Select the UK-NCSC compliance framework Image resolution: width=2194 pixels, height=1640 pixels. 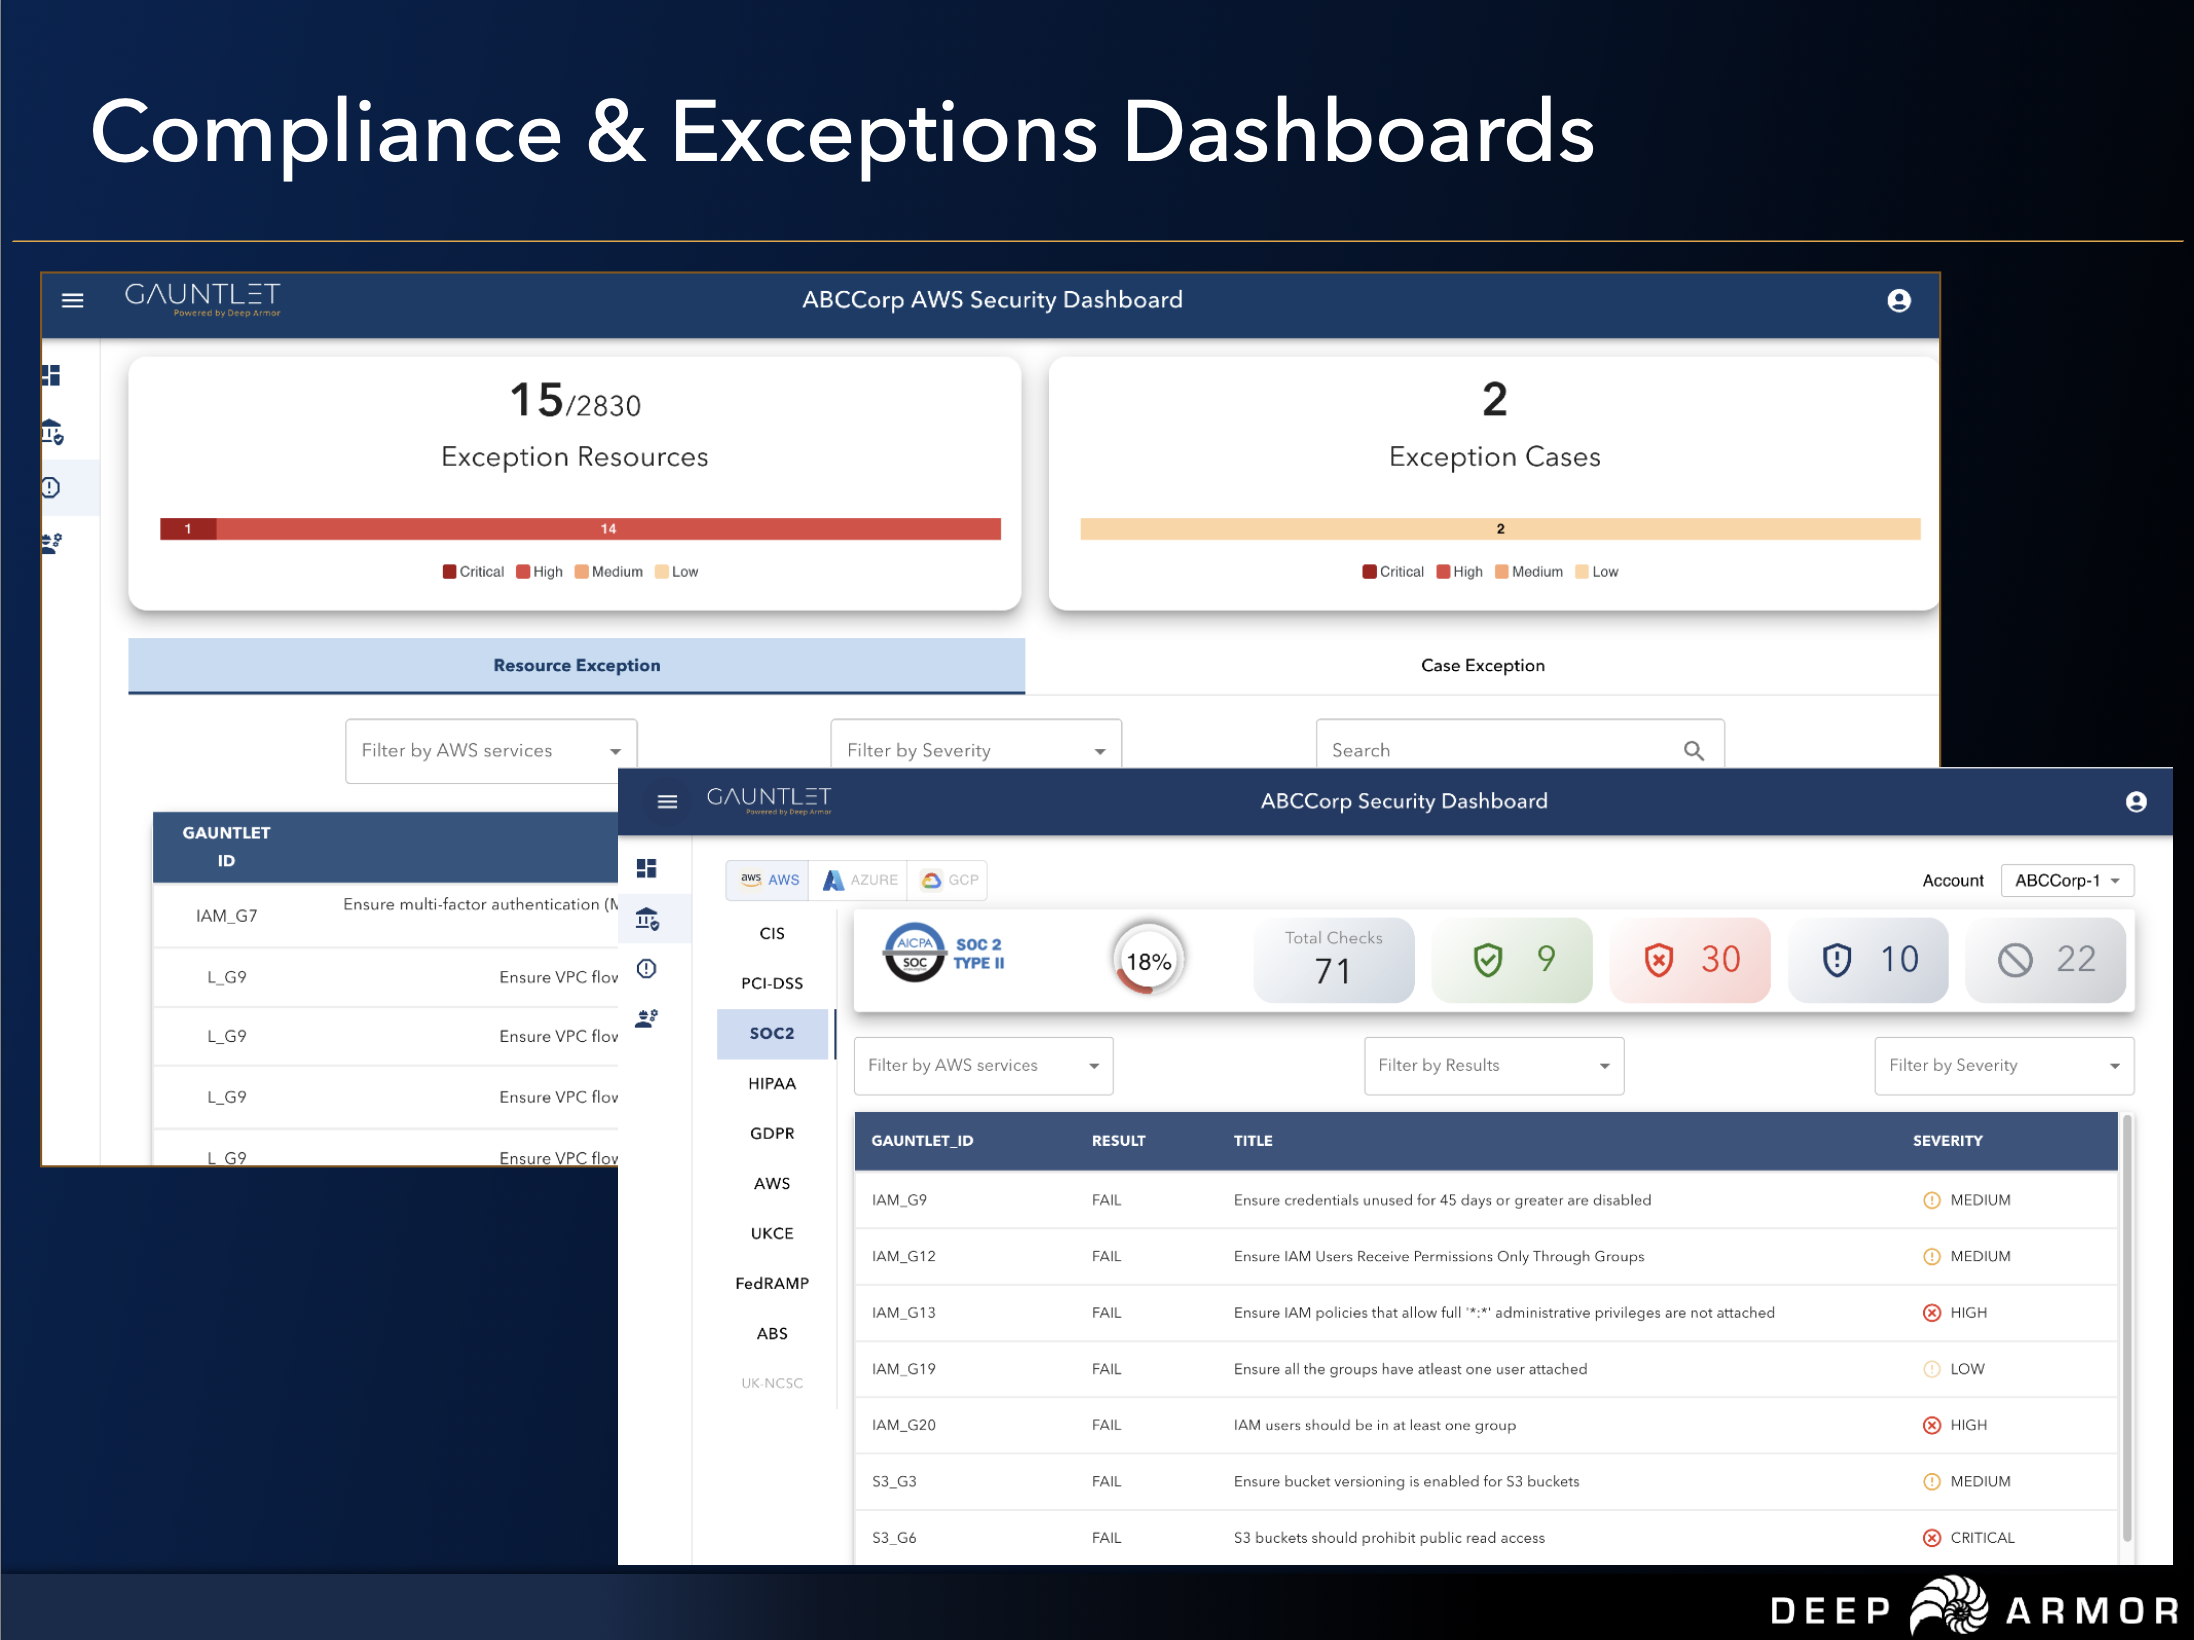coord(772,1383)
